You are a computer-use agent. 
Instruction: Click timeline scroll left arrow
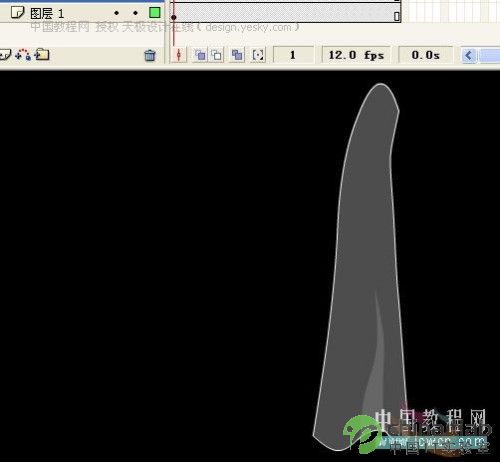pyautogui.click(x=469, y=55)
